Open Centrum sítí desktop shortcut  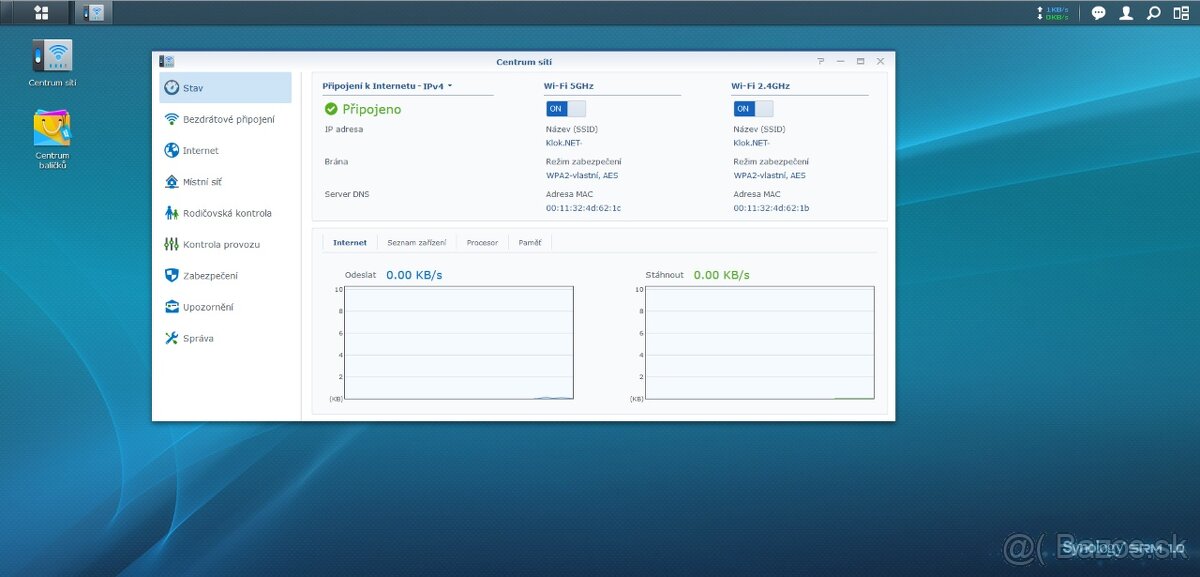coord(52,63)
